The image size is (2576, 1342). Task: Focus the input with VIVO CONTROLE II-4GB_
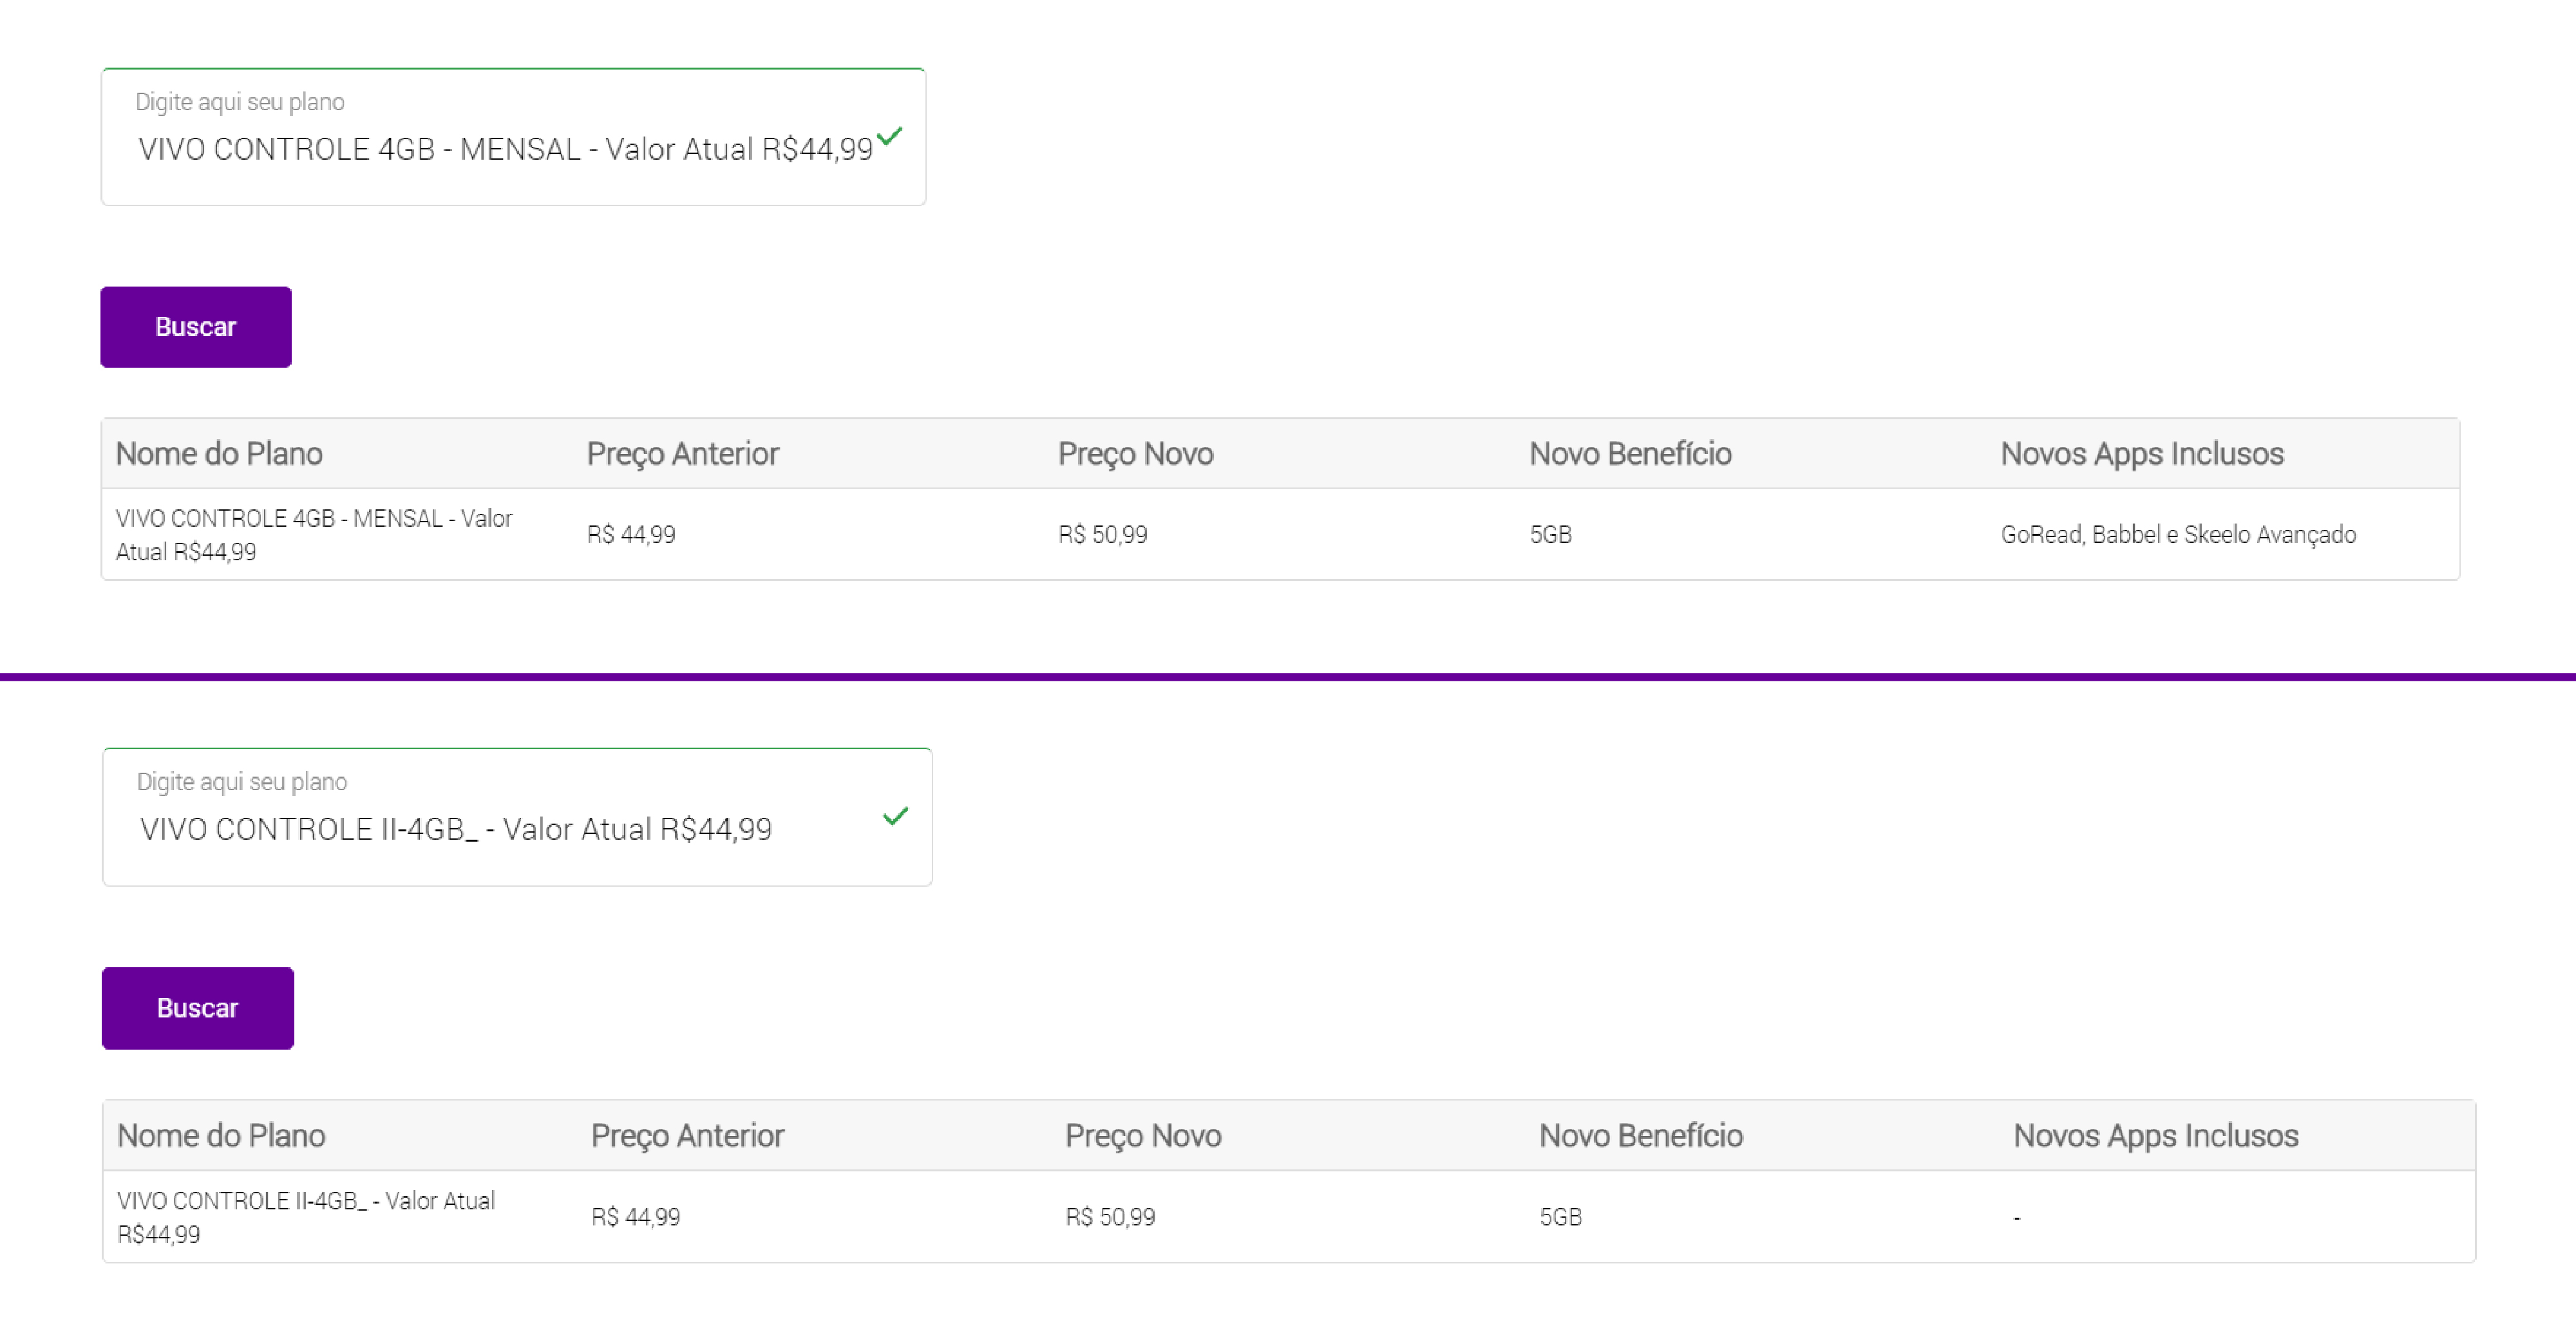point(517,817)
